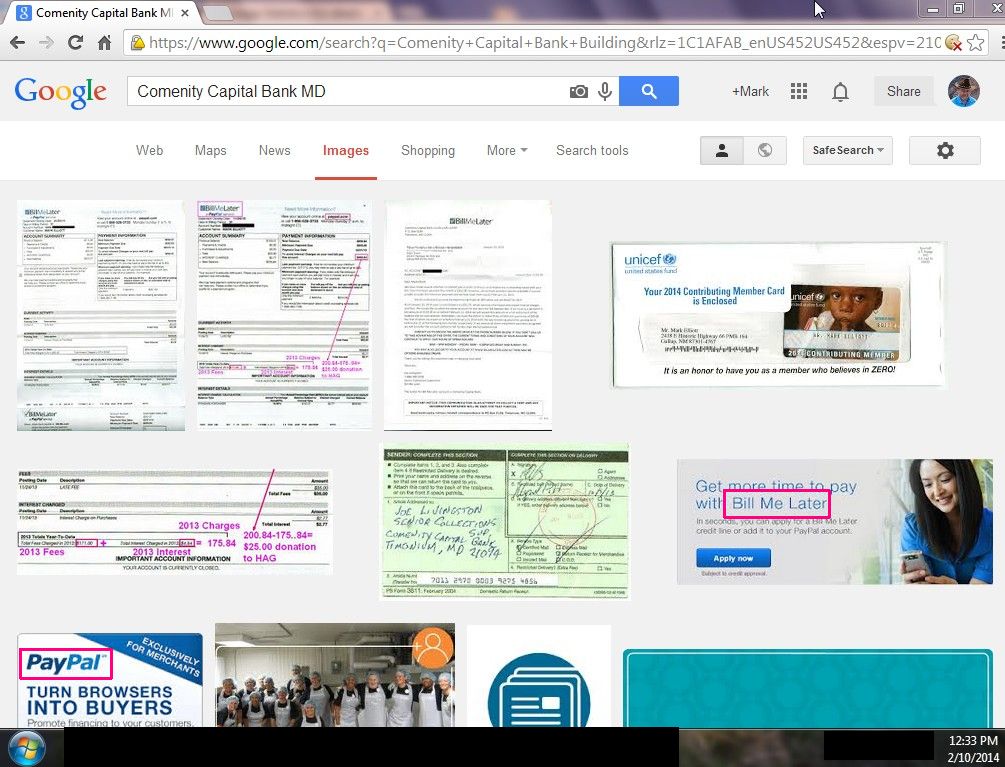This screenshot has height=767, width=1005.
Task: Open the green certified mail receipt thumbnail
Action: (505, 521)
